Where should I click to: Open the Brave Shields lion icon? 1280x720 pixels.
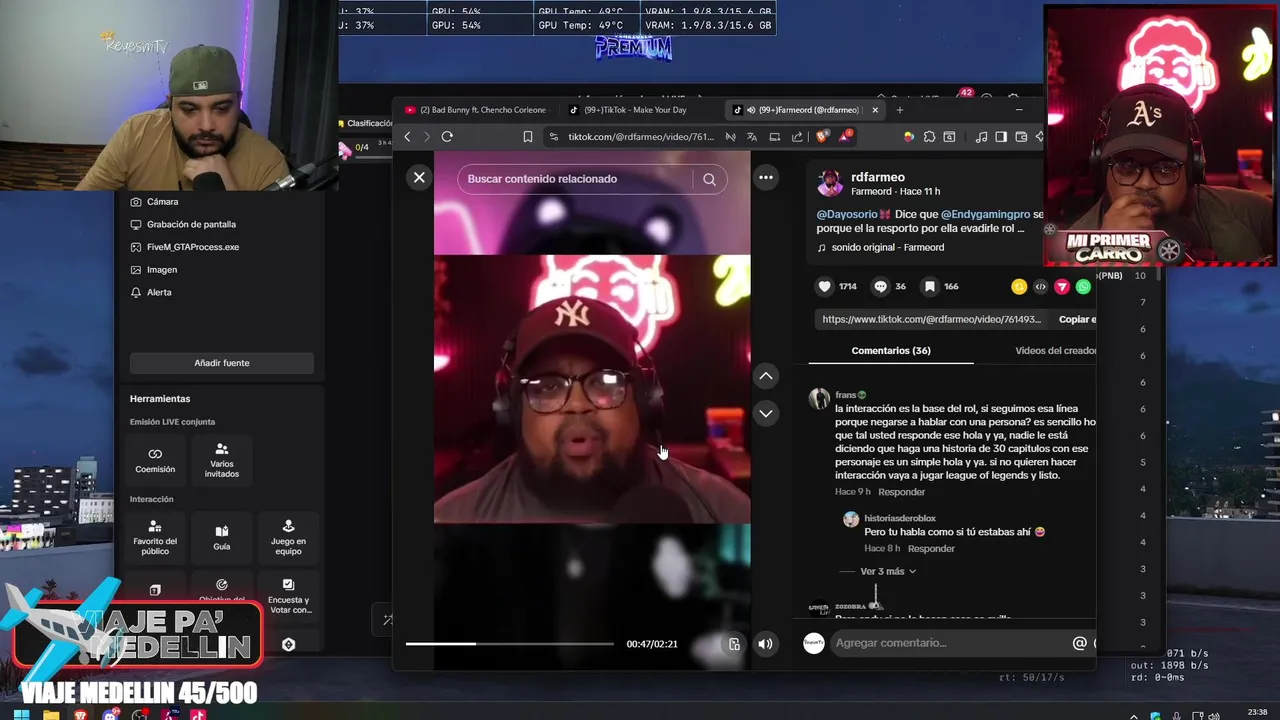click(x=822, y=137)
